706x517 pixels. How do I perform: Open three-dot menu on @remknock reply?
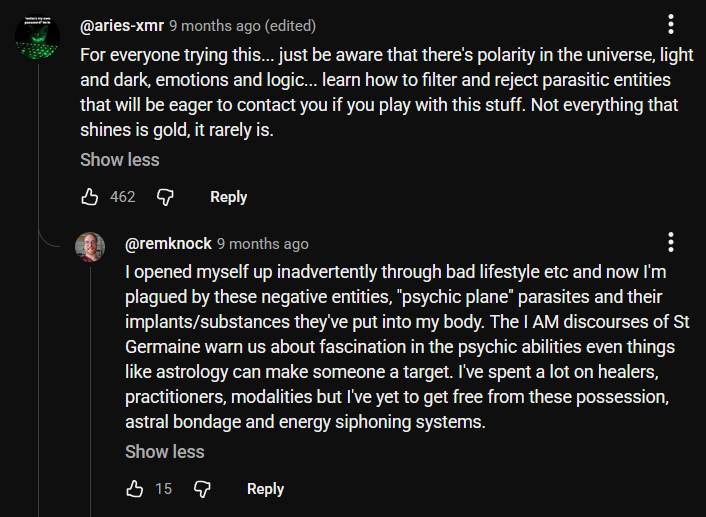click(671, 242)
